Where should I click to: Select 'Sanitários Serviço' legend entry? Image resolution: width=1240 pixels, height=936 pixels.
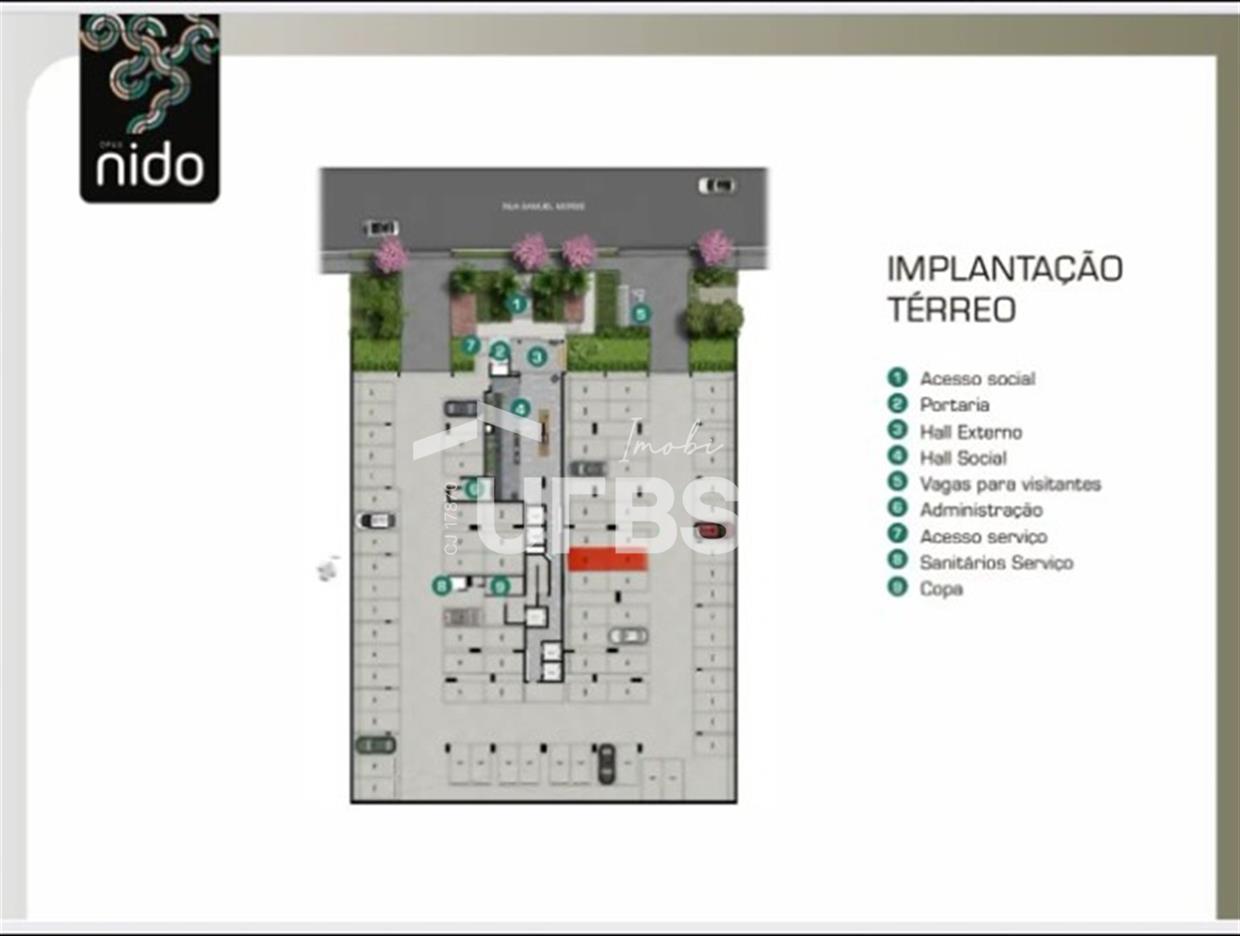pos(996,563)
